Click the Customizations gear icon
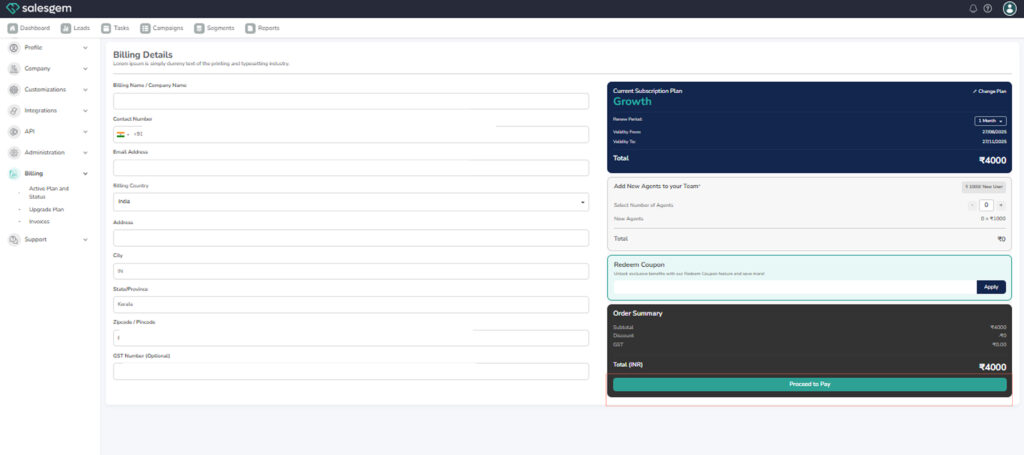This screenshot has height=455, width=1024. (x=14, y=90)
